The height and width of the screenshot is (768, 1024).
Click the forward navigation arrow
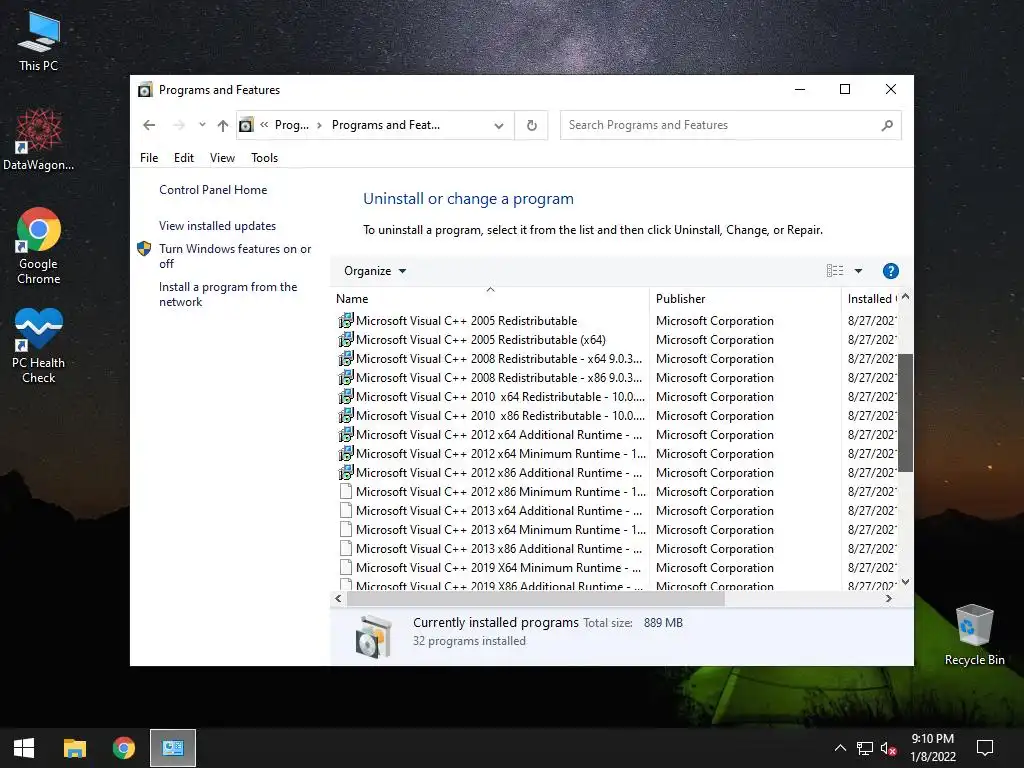(x=178, y=125)
